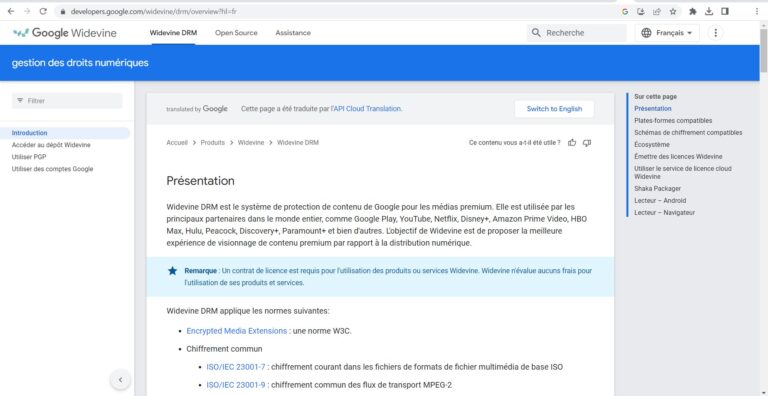The width and height of the screenshot is (768, 396).
Task: Click the Présentation heading text
Action: 200,181
